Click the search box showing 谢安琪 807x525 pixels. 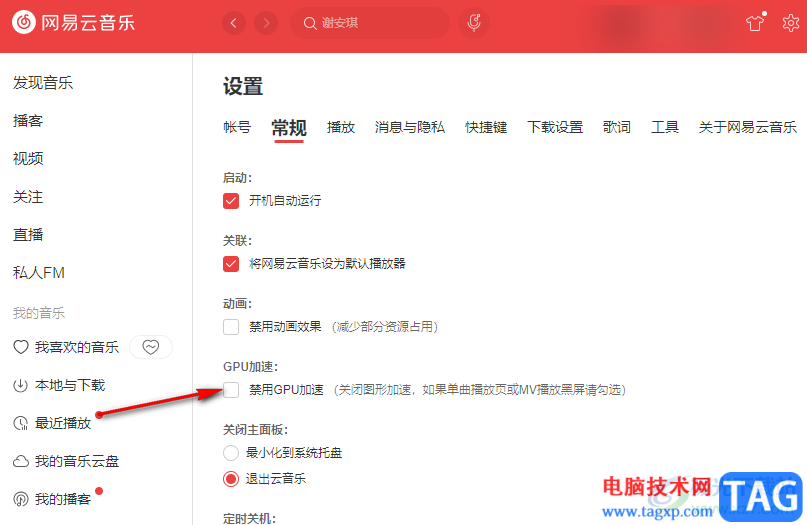coord(370,23)
